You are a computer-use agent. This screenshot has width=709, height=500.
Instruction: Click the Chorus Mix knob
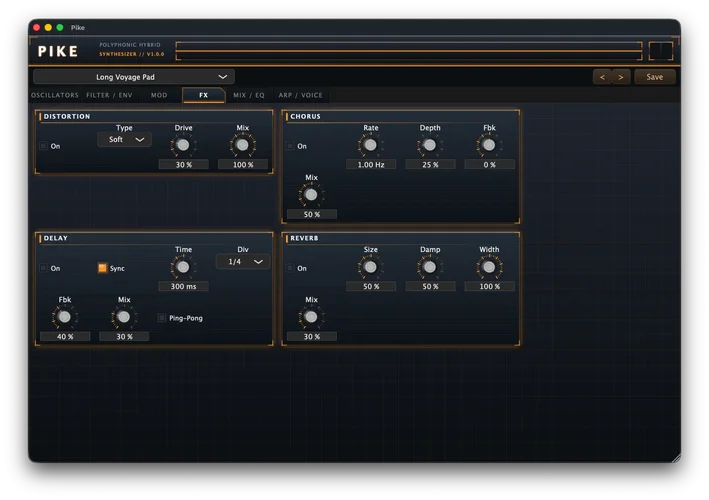311,195
